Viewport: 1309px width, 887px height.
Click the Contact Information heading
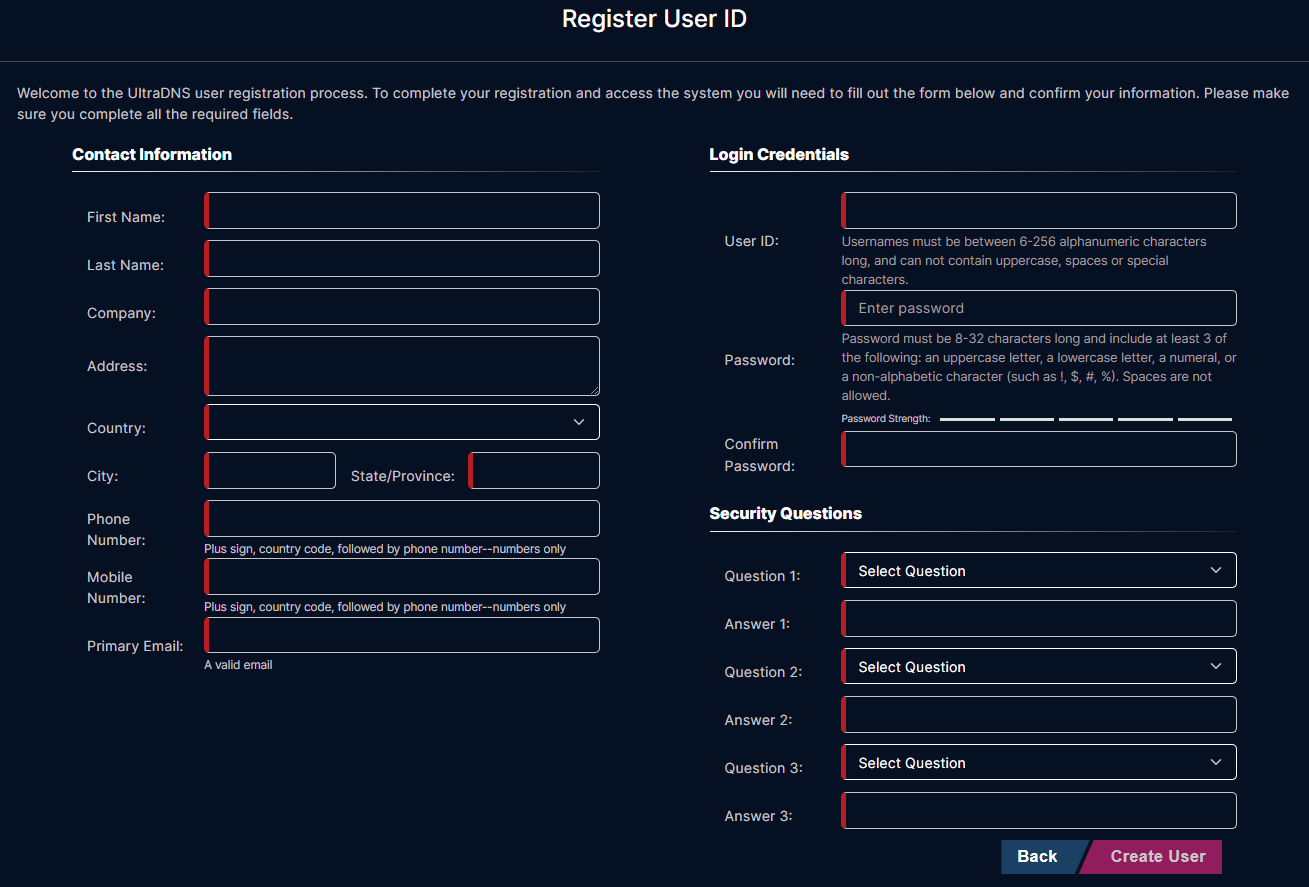click(152, 154)
